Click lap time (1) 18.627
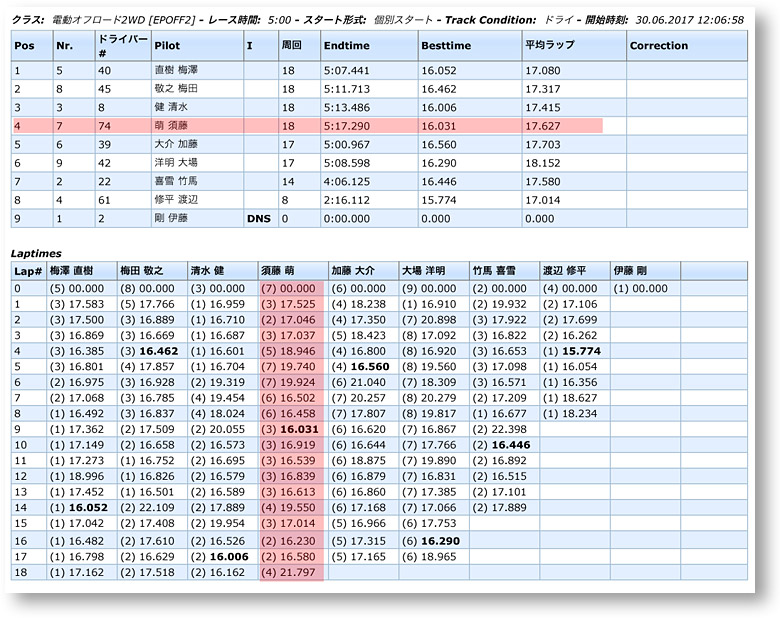Screen dimensions: 780x618 click(x=570, y=398)
